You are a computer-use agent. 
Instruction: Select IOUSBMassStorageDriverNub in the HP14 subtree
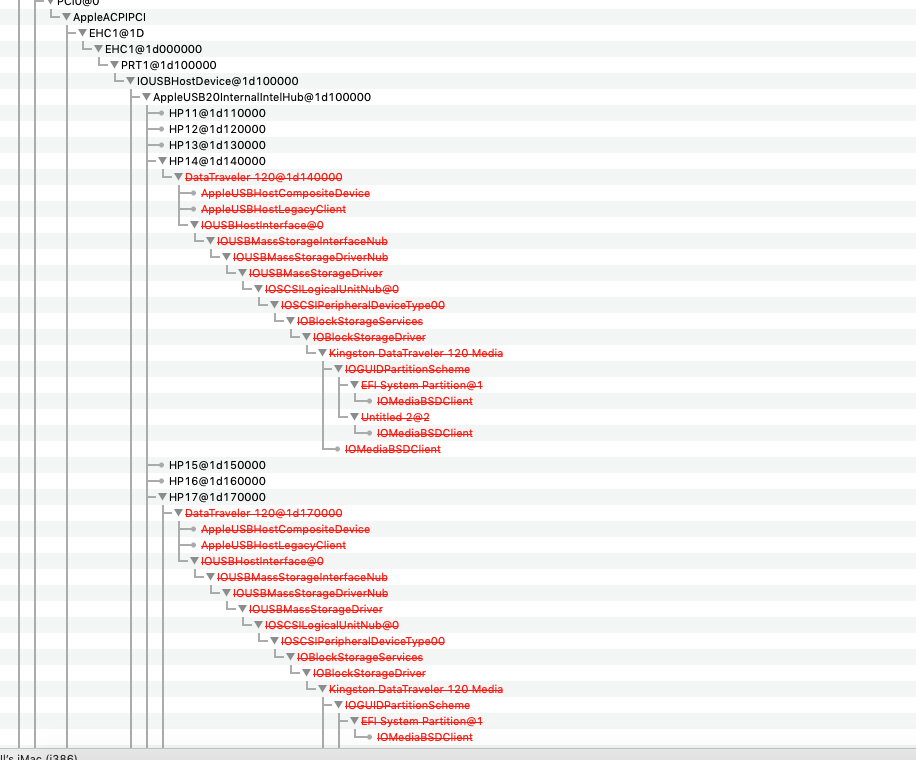click(x=310, y=257)
